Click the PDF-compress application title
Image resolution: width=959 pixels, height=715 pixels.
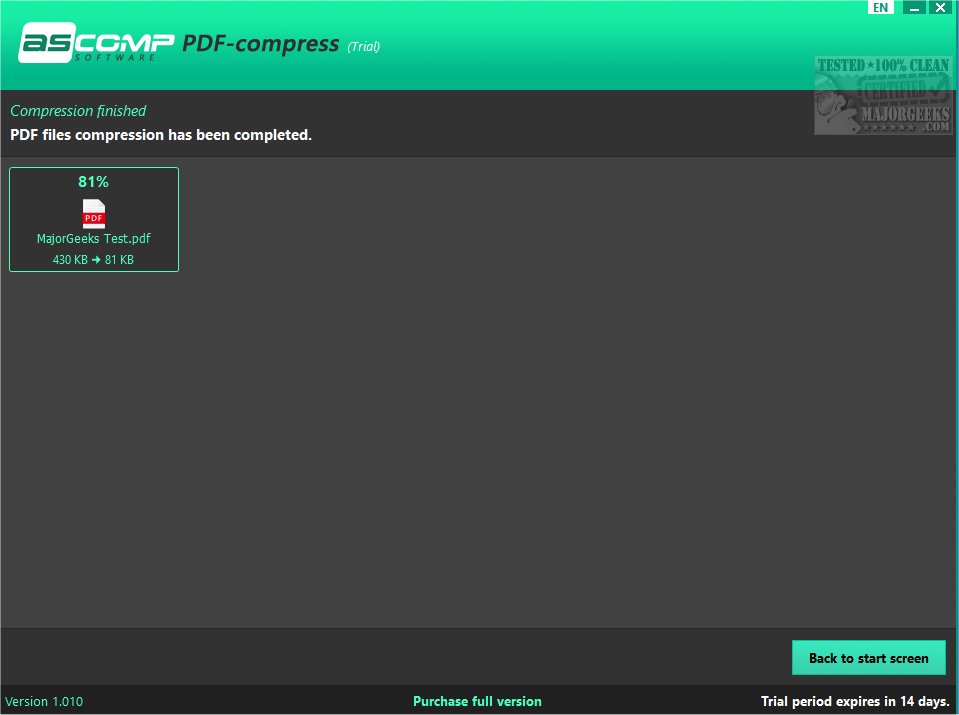coord(261,44)
